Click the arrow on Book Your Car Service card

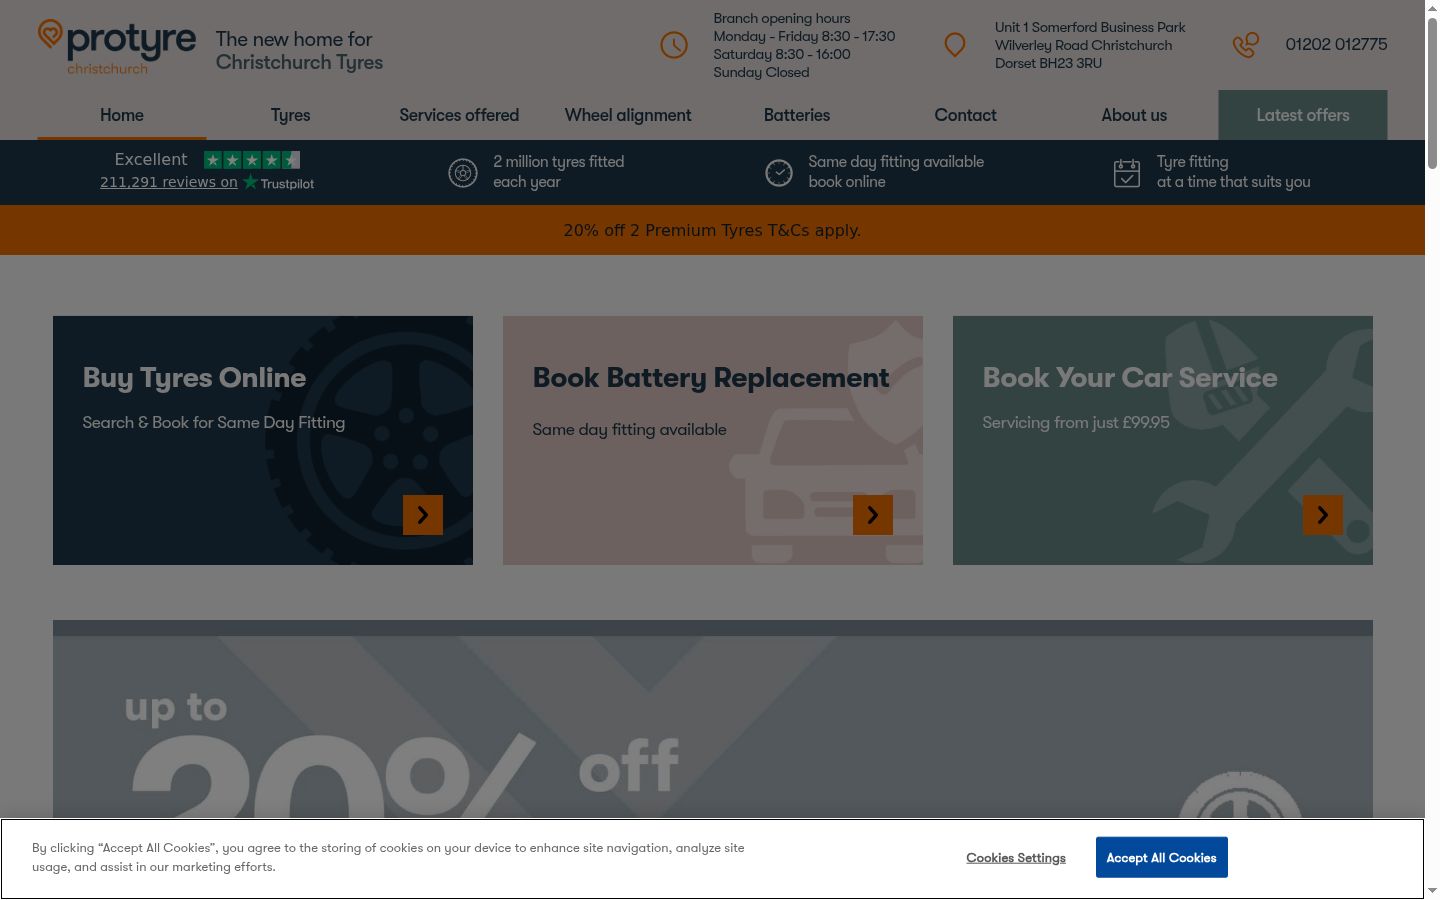pos(1323,515)
